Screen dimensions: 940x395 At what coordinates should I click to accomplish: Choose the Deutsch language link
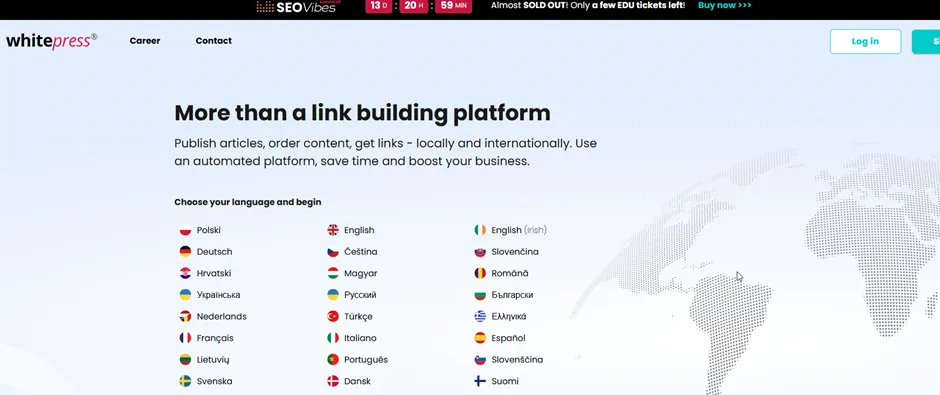pyautogui.click(x=214, y=252)
